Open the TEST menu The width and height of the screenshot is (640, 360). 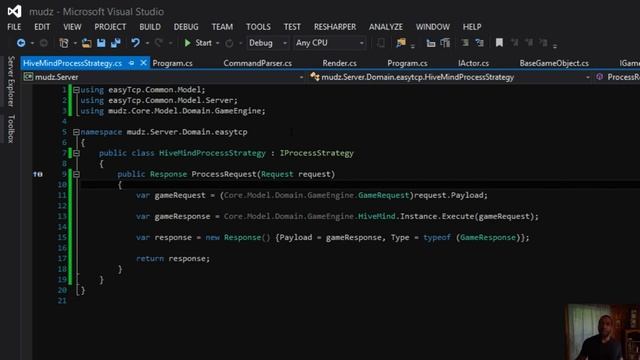(292, 27)
